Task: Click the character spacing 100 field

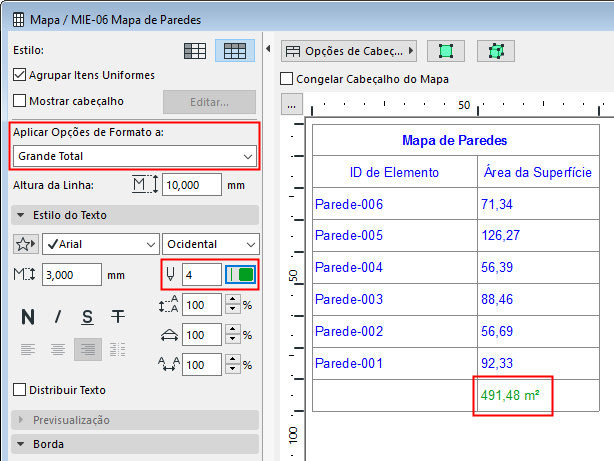Action: coord(202,365)
